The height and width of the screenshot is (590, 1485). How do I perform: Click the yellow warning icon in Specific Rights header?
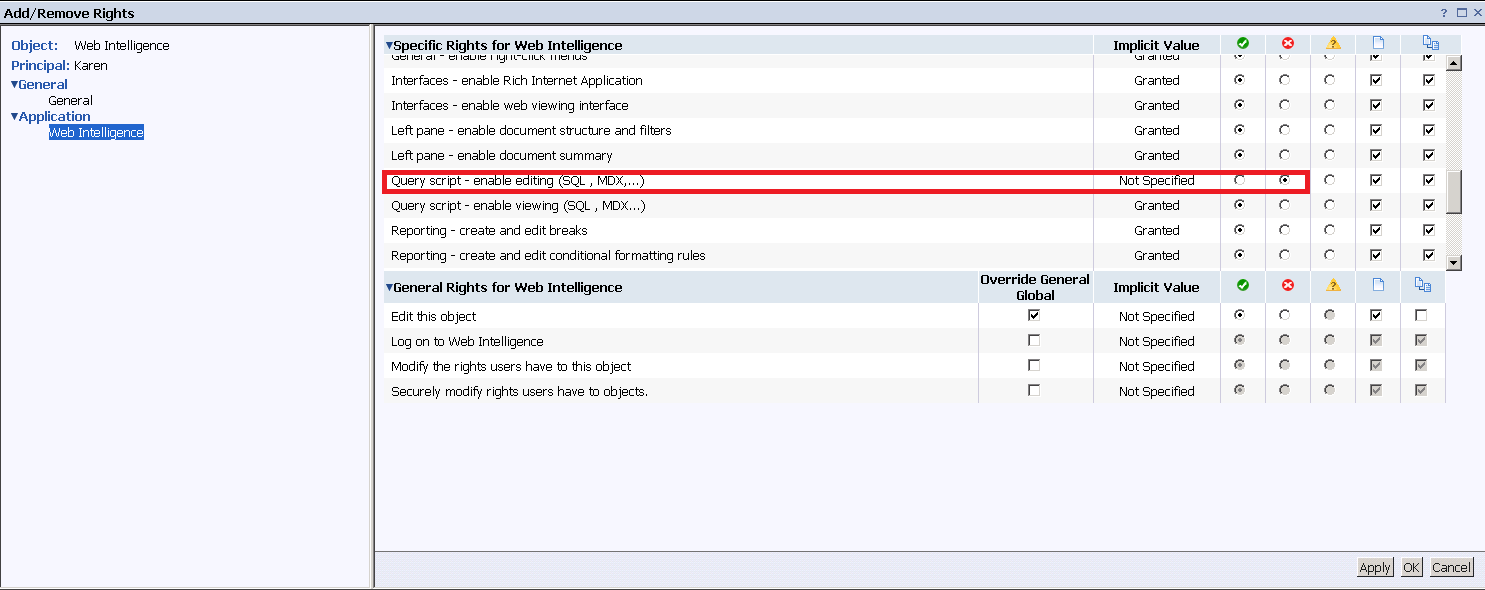[x=1333, y=44]
